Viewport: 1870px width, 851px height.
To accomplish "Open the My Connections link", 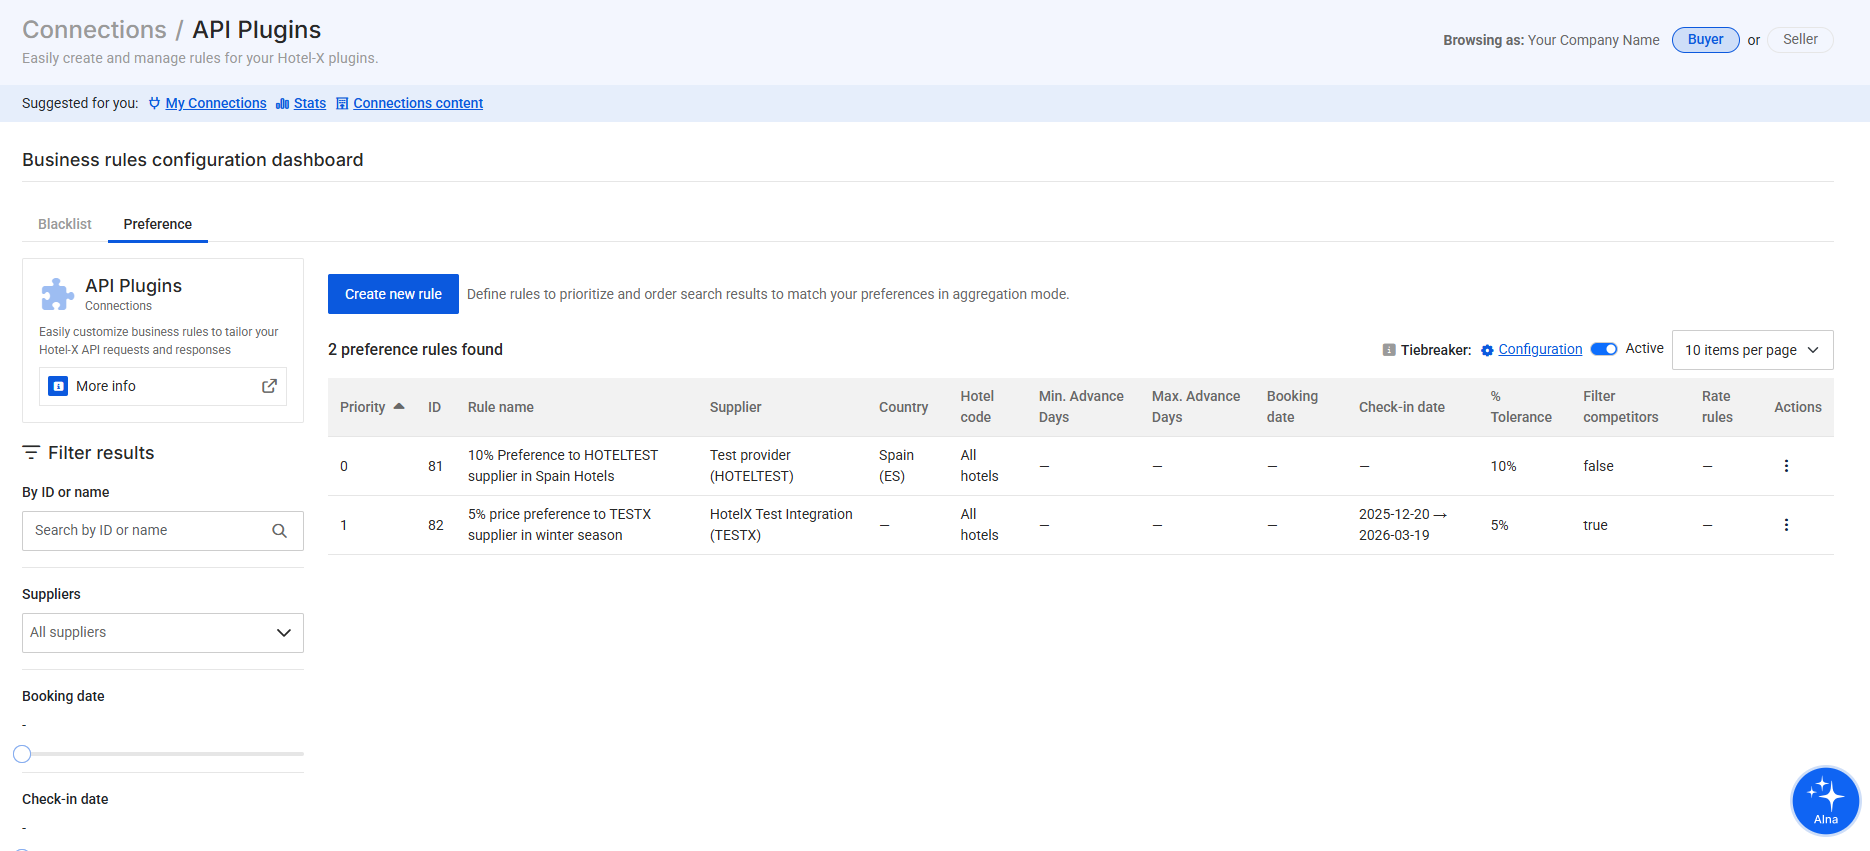I will tap(216, 103).
